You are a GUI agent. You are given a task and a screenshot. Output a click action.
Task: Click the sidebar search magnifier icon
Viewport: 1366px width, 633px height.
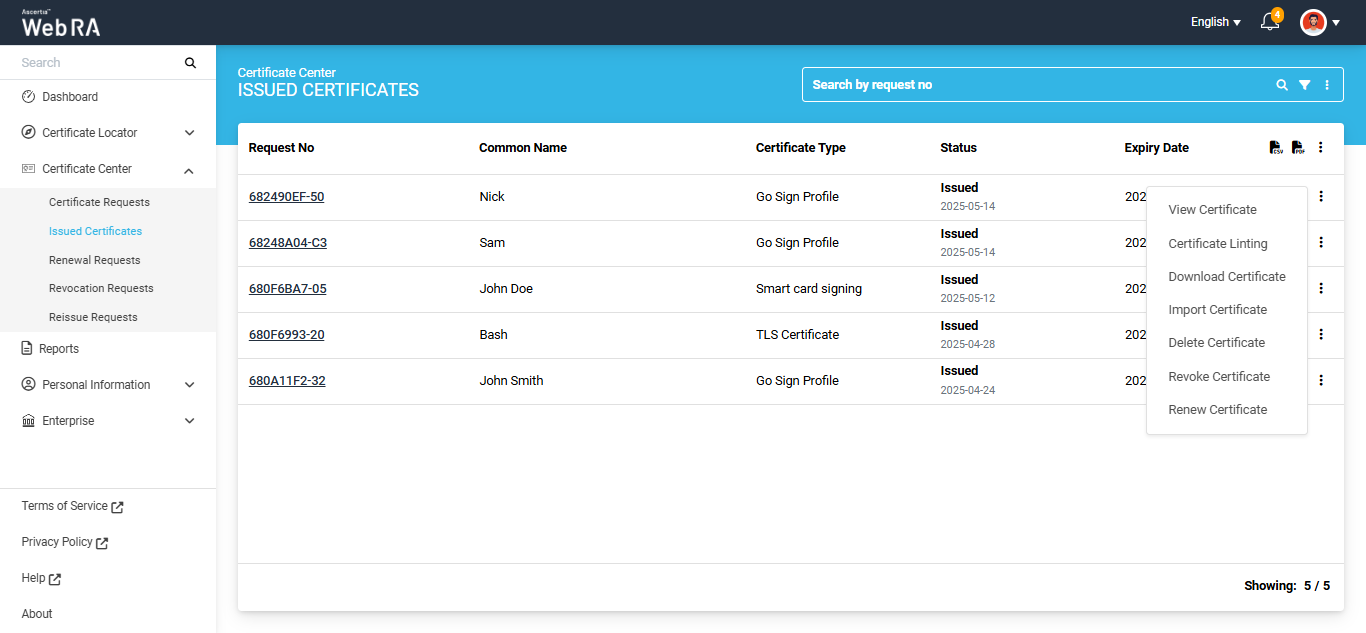coord(190,62)
